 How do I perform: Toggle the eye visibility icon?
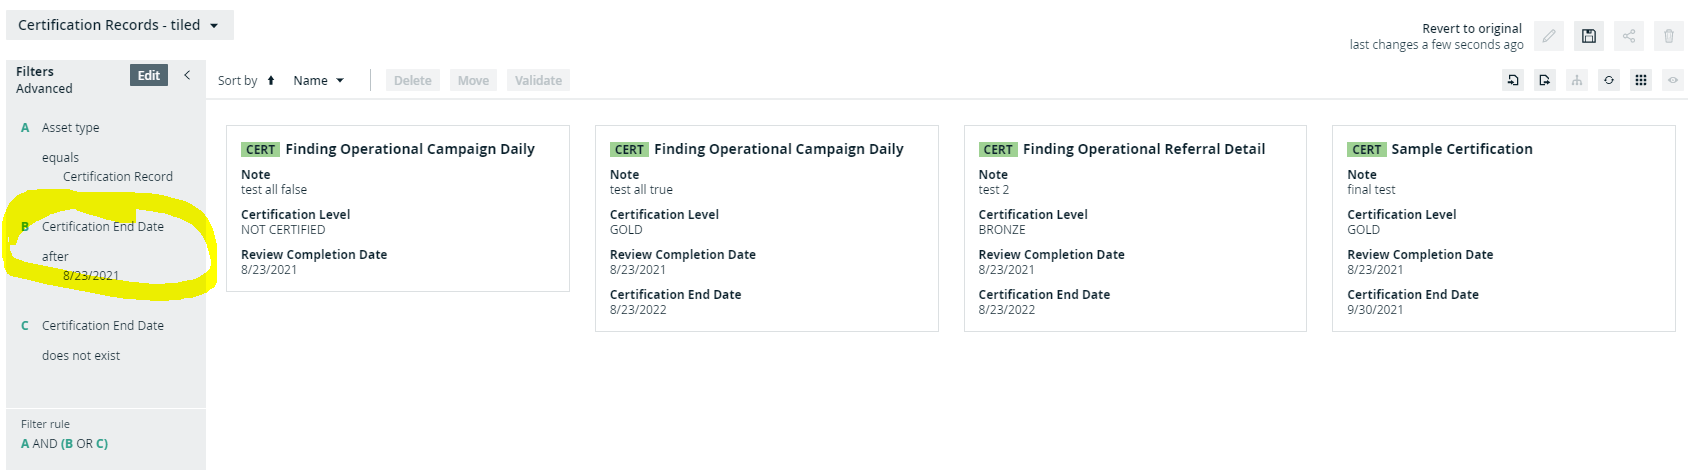coord(1673,80)
